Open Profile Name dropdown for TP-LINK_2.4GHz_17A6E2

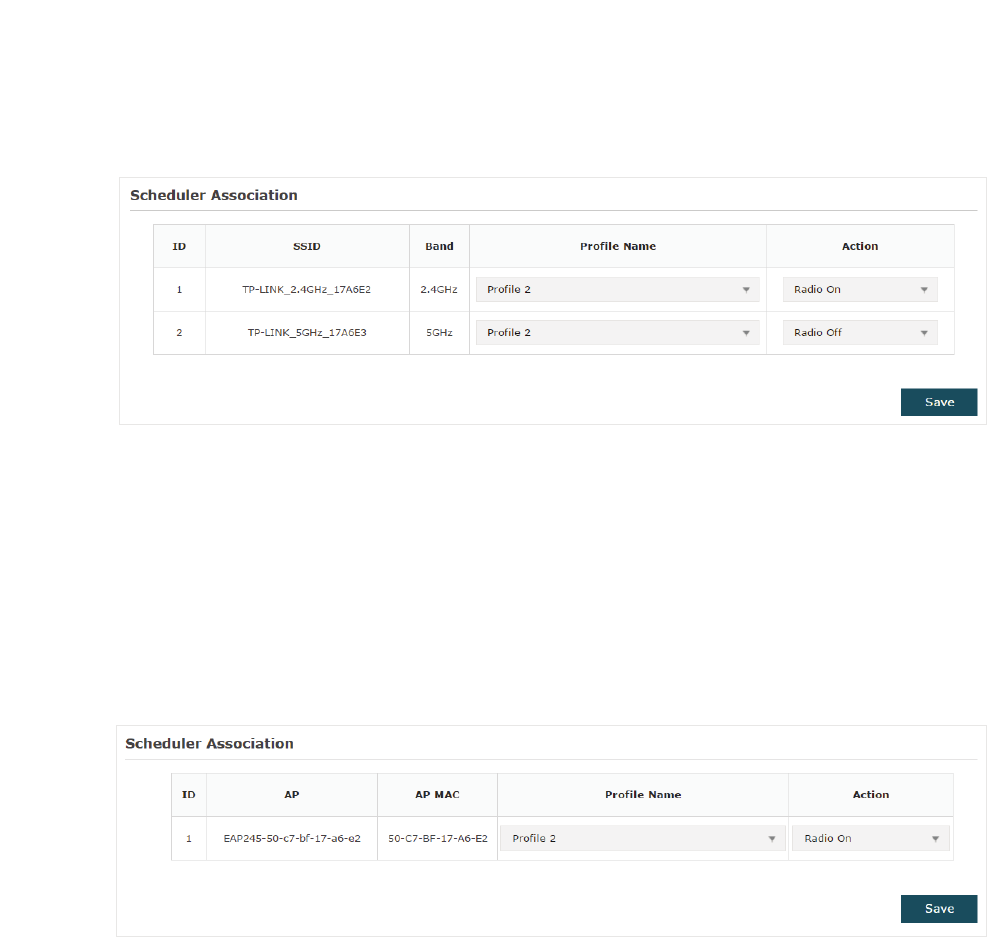pos(617,289)
